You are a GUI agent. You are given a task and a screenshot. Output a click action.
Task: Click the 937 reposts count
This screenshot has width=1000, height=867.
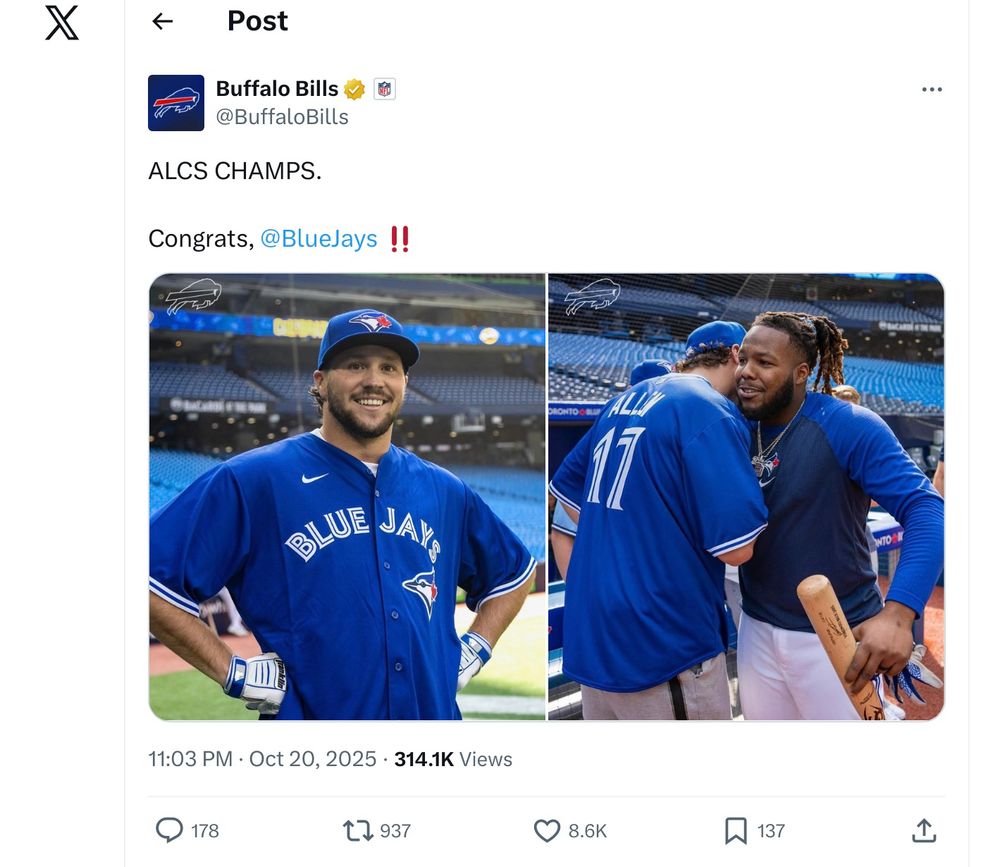pyautogui.click(x=395, y=831)
